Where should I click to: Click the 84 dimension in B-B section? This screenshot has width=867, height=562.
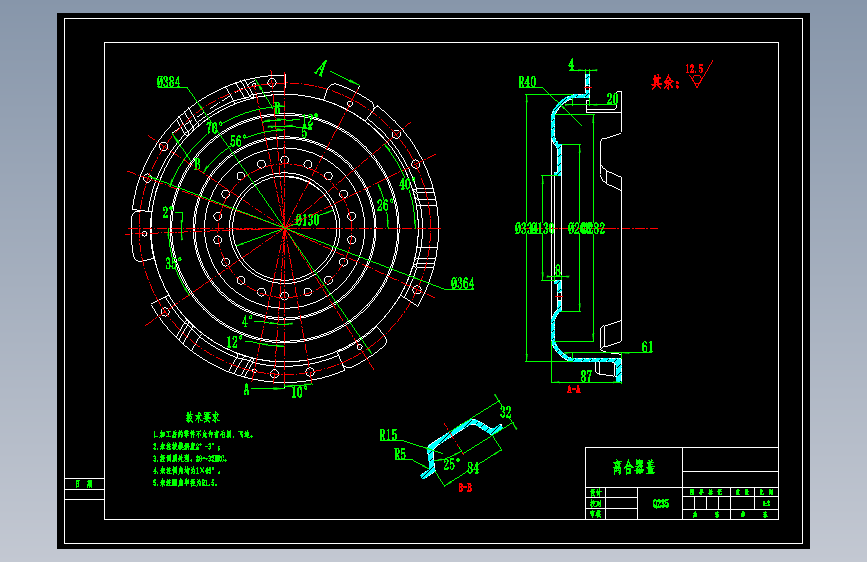[x=473, y=469]
